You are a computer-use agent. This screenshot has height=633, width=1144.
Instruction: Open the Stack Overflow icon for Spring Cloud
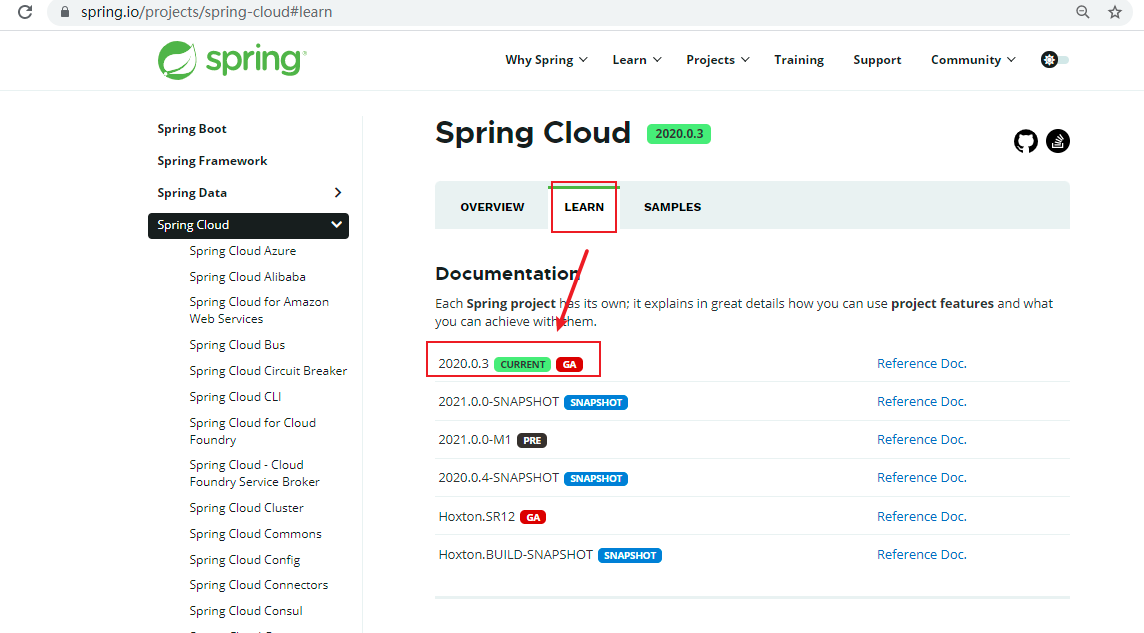tap(1058, 141)
